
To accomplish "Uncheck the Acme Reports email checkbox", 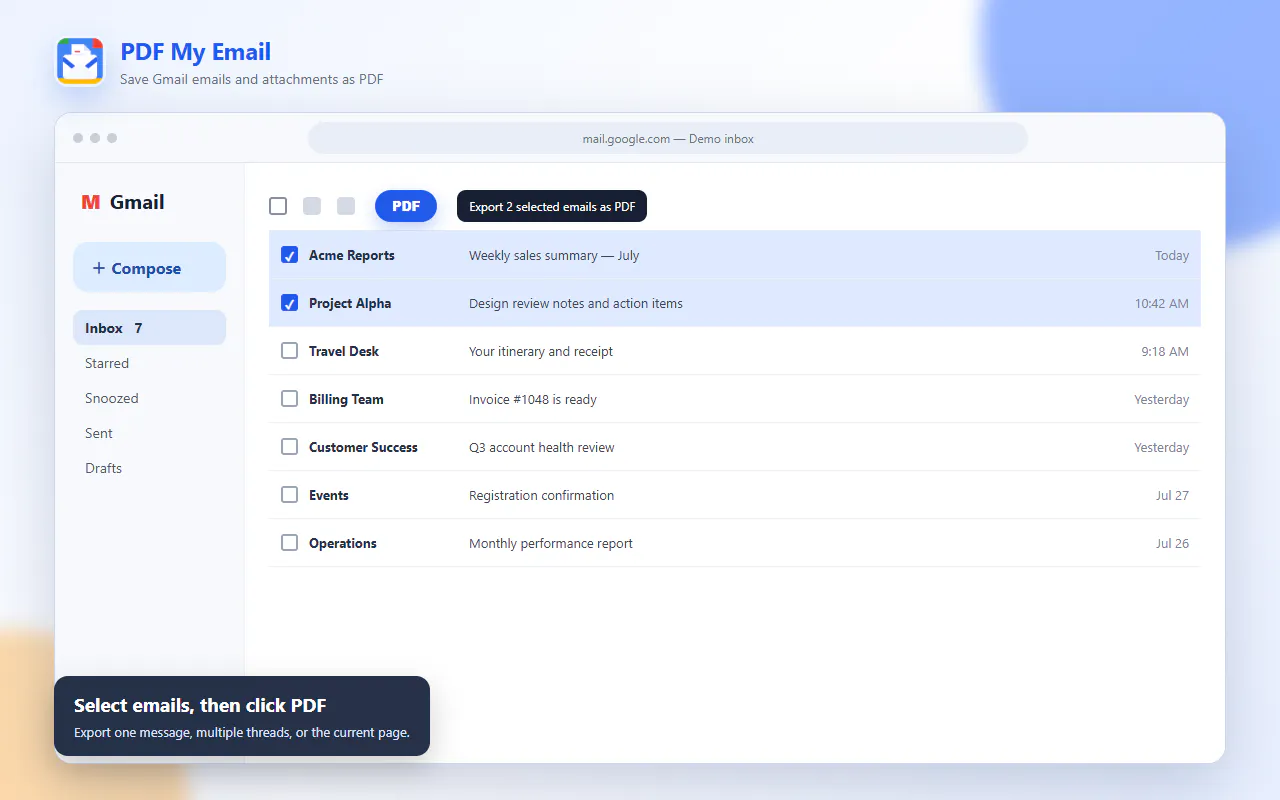I will pos(289,255).
